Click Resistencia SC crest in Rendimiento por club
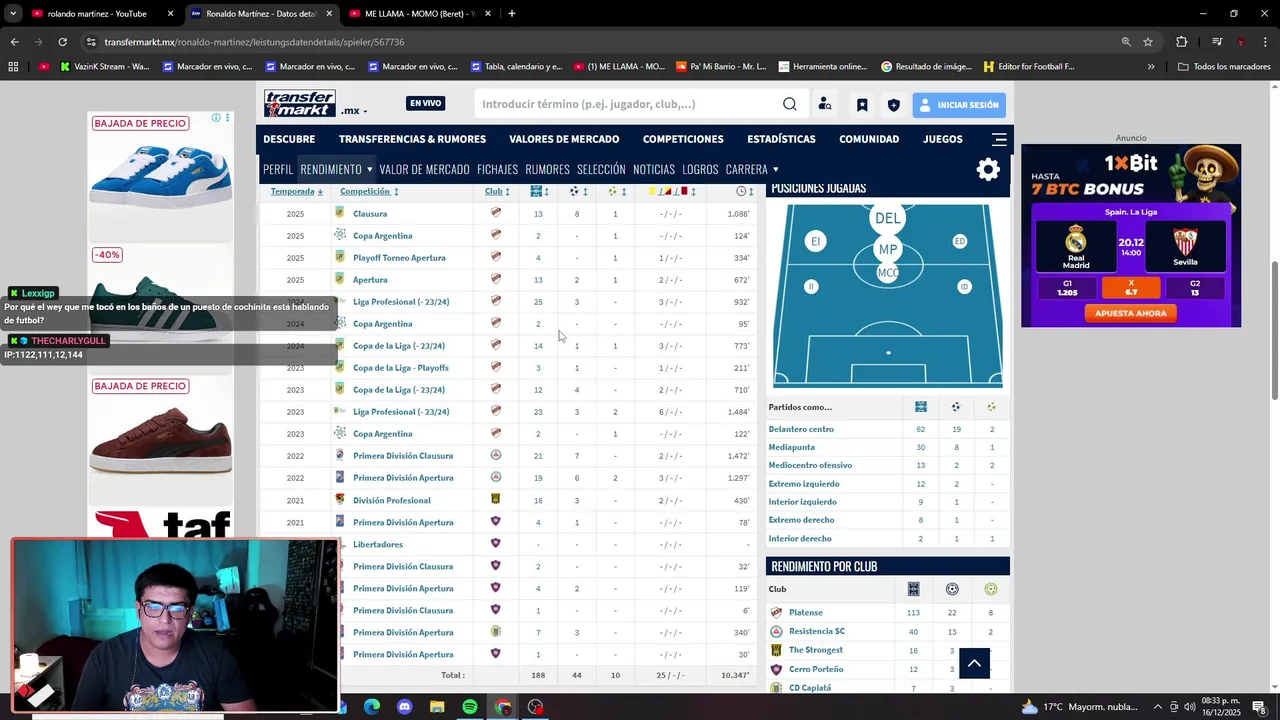 click(x=776, y=631)
